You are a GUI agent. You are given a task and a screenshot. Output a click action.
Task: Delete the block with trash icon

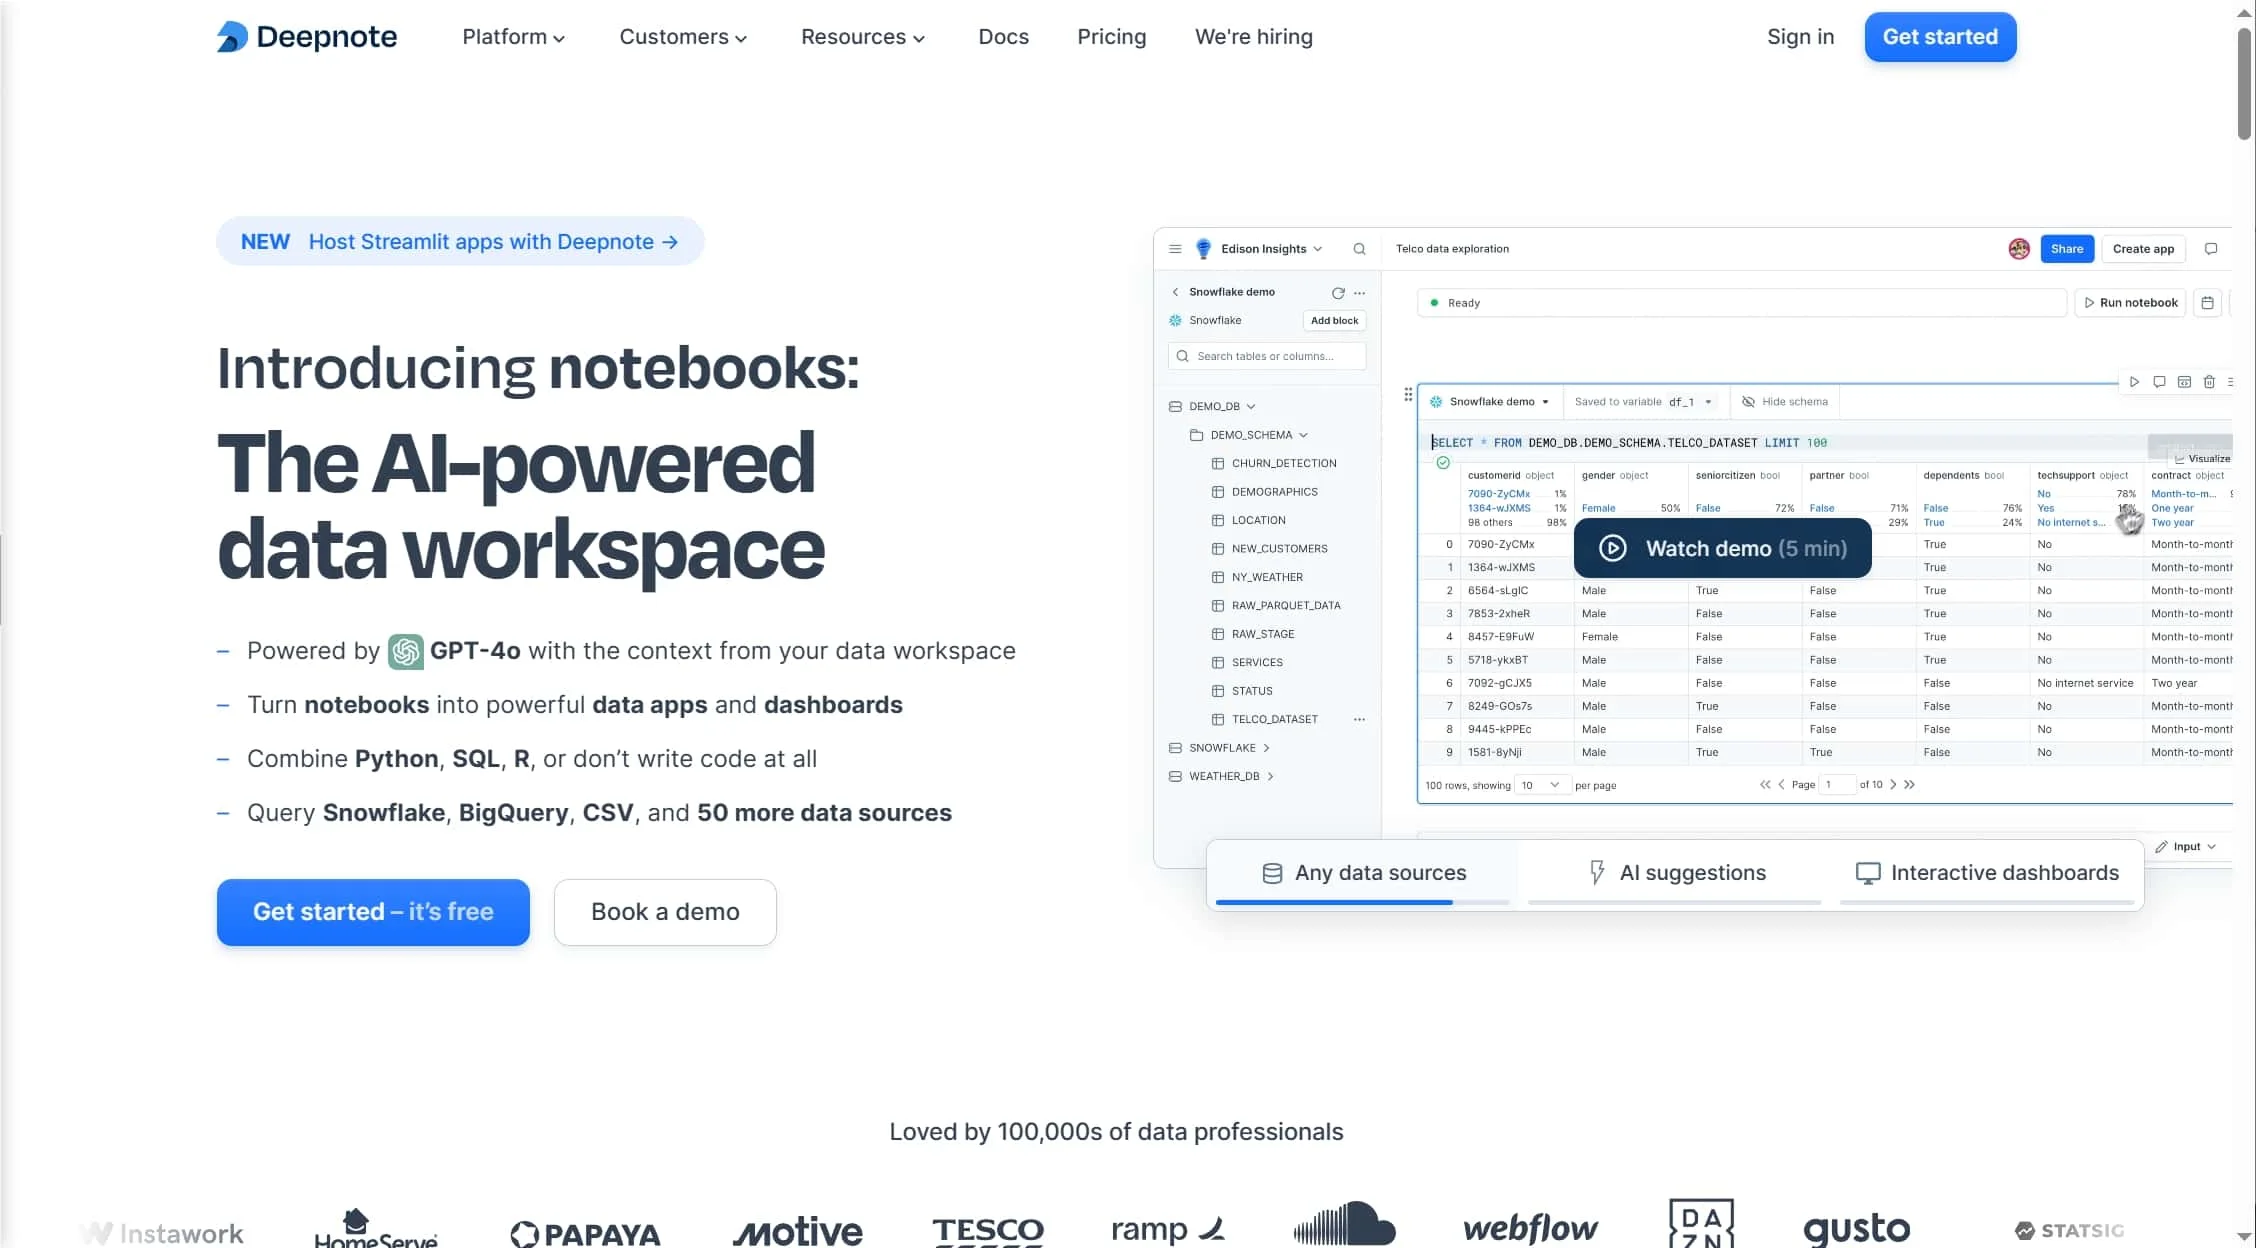tap(2209, 382)
